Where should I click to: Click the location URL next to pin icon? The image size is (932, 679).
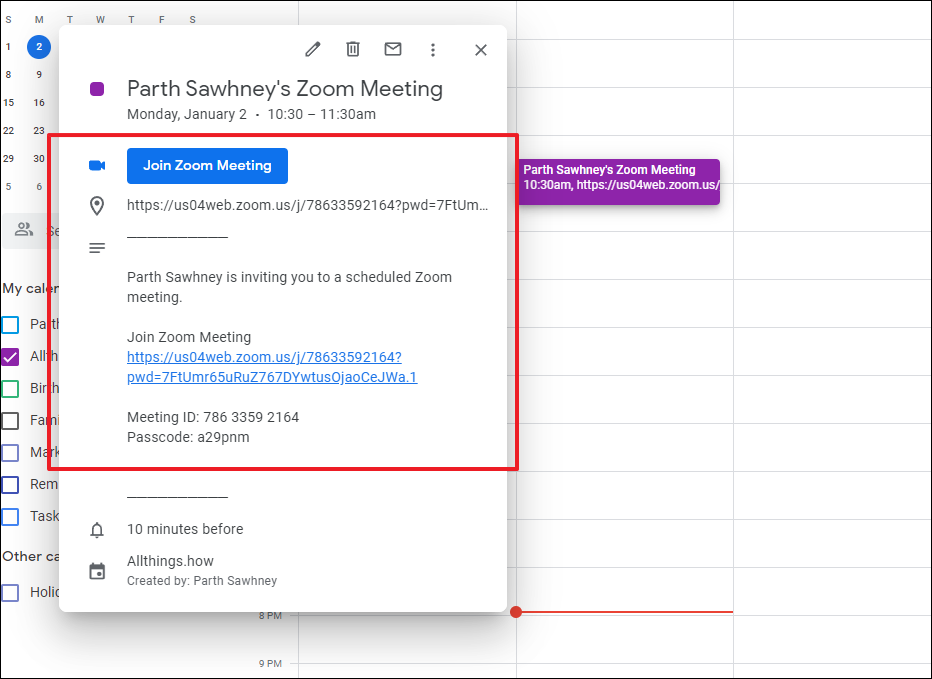307,206
